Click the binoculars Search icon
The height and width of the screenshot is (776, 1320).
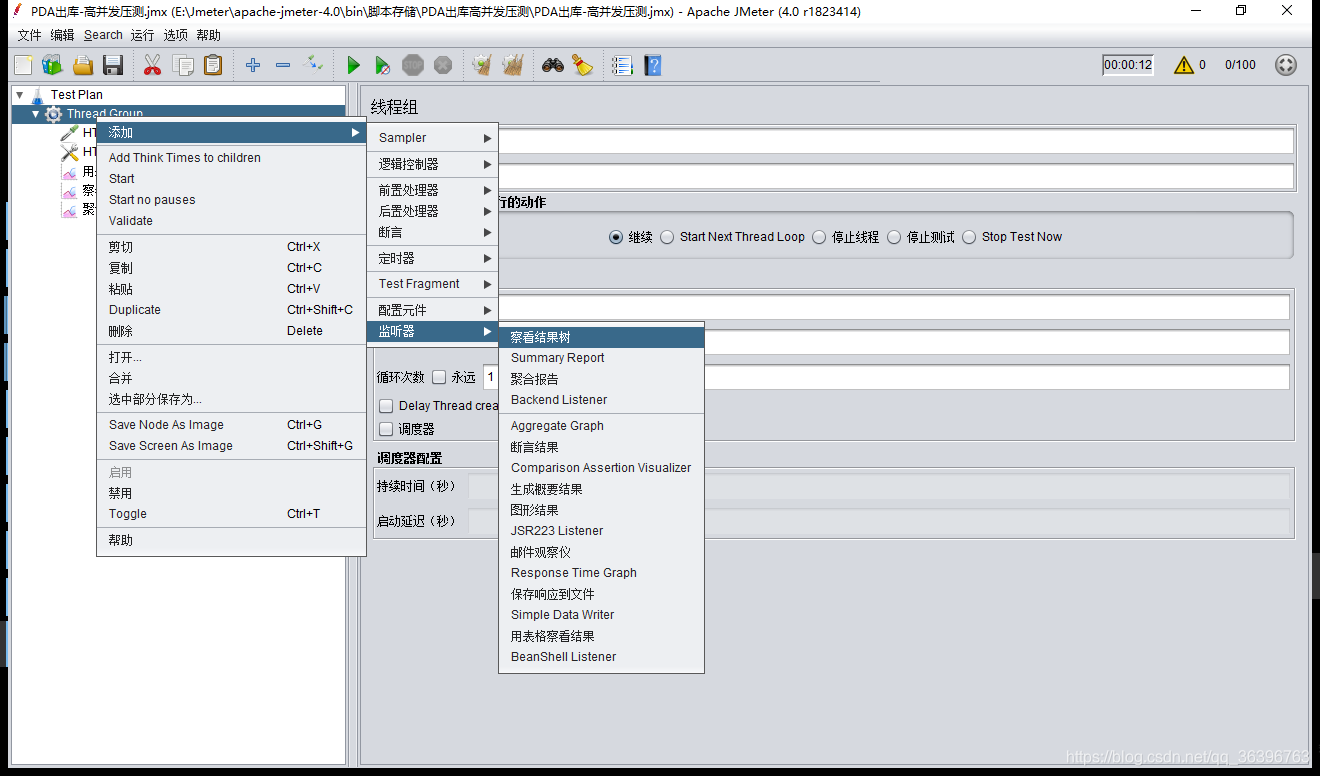click(x=553, y=66)
